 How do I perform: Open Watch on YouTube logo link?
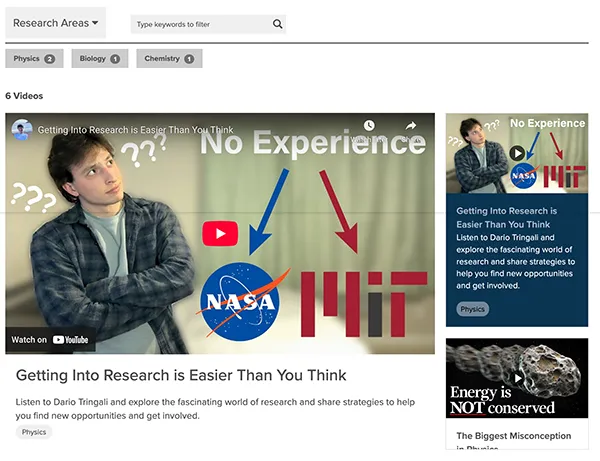[x=50, y=340]
